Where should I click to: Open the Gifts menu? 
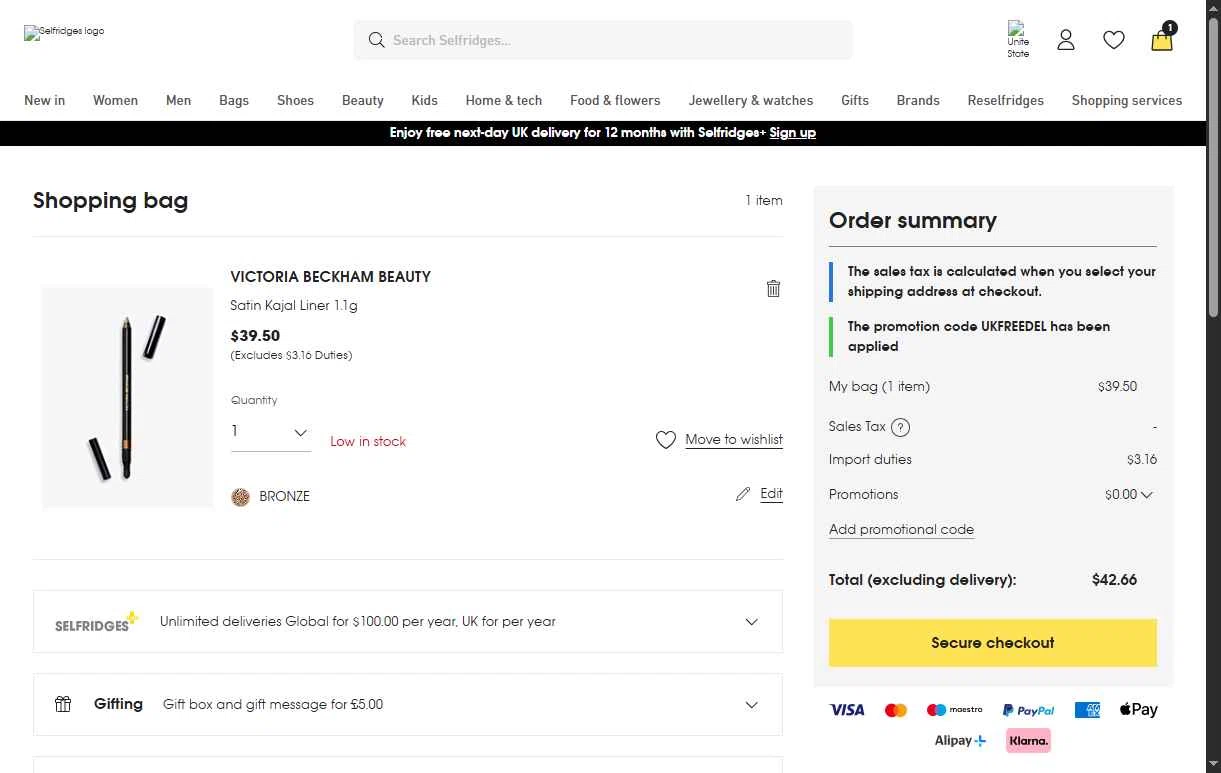(x=855, y=100)
